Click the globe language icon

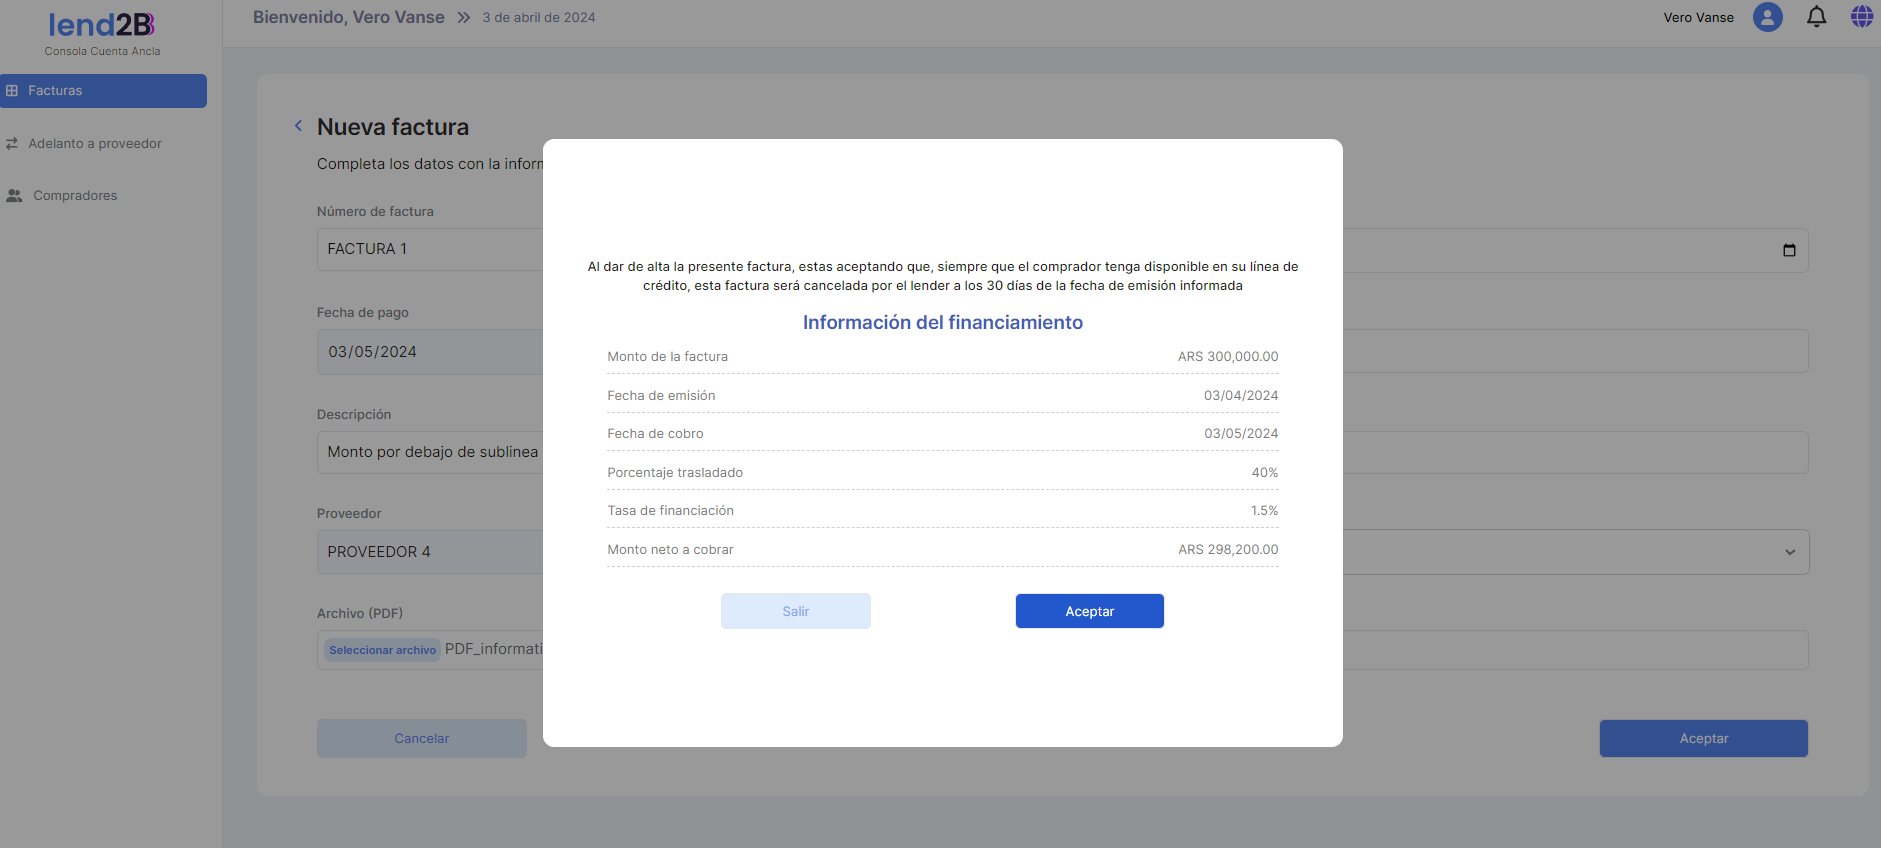[x=1861, y=17]
